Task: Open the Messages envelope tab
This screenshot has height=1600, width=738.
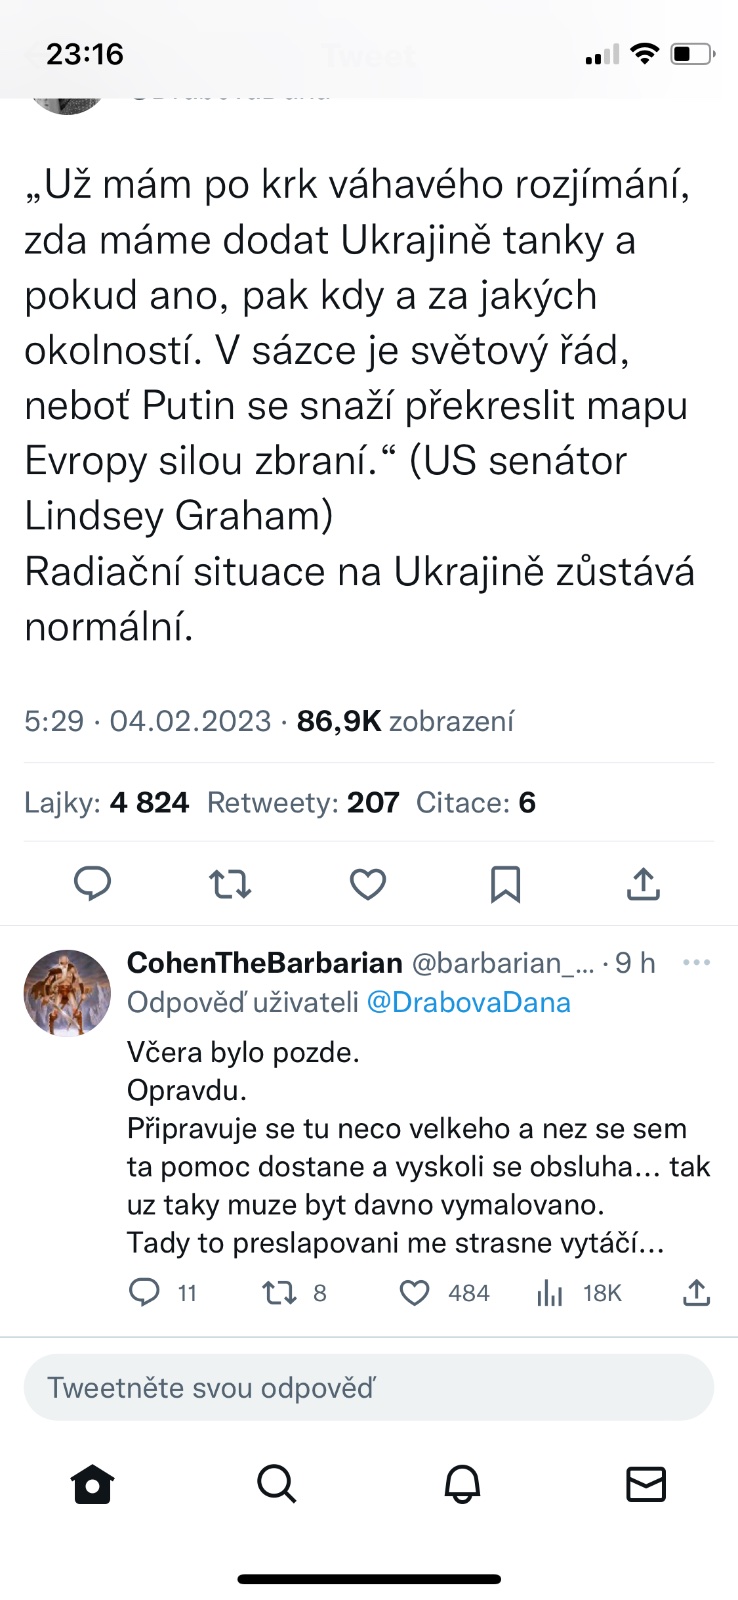Action: click(x=646, y=1485)
